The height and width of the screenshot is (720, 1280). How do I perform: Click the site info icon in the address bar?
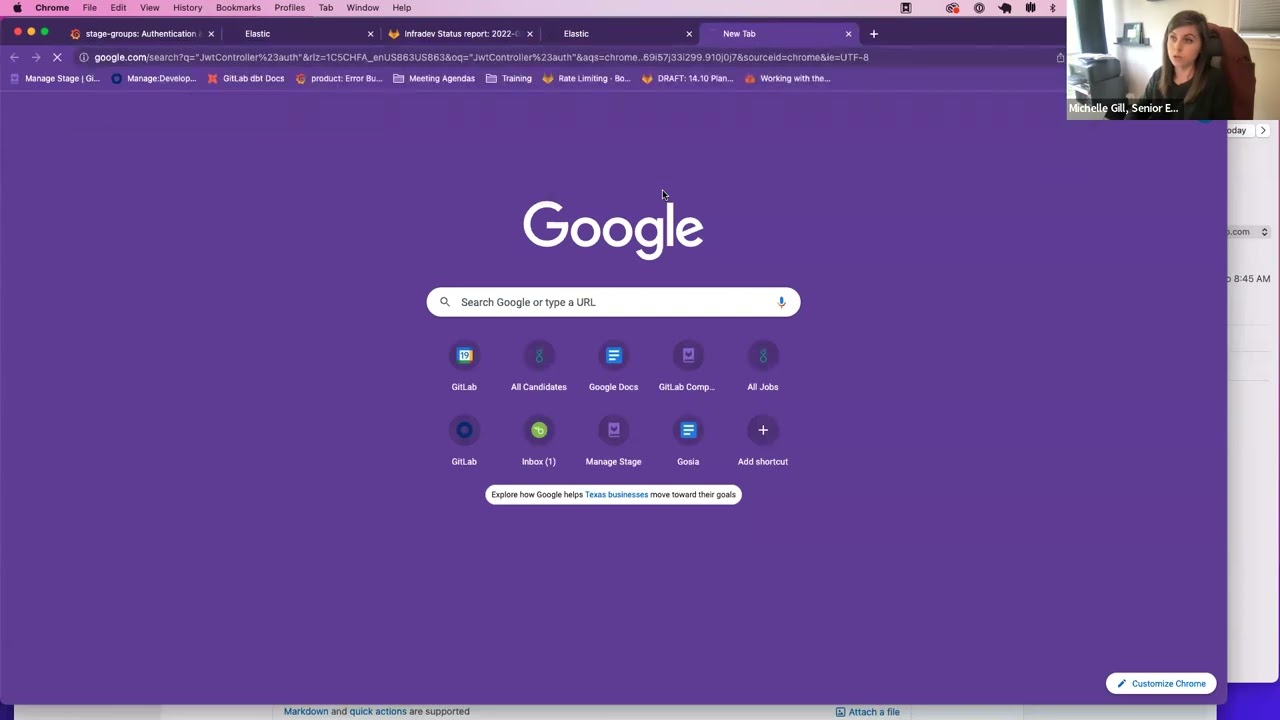pyautogui.click(x=84, y=57)
